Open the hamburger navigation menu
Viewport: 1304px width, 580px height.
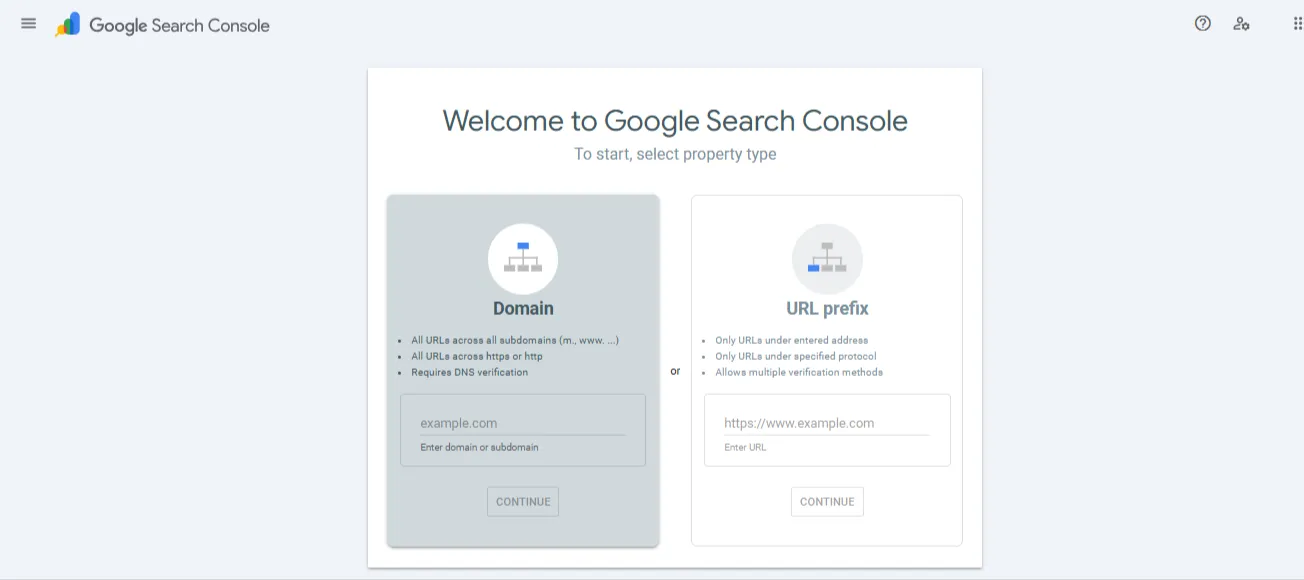[28, 23]
